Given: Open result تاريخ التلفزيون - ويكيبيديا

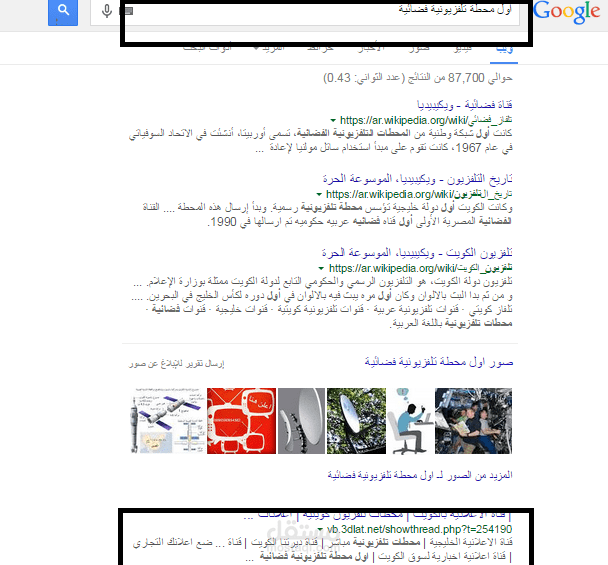Looking at the screenshot, I should click(417, 179).
